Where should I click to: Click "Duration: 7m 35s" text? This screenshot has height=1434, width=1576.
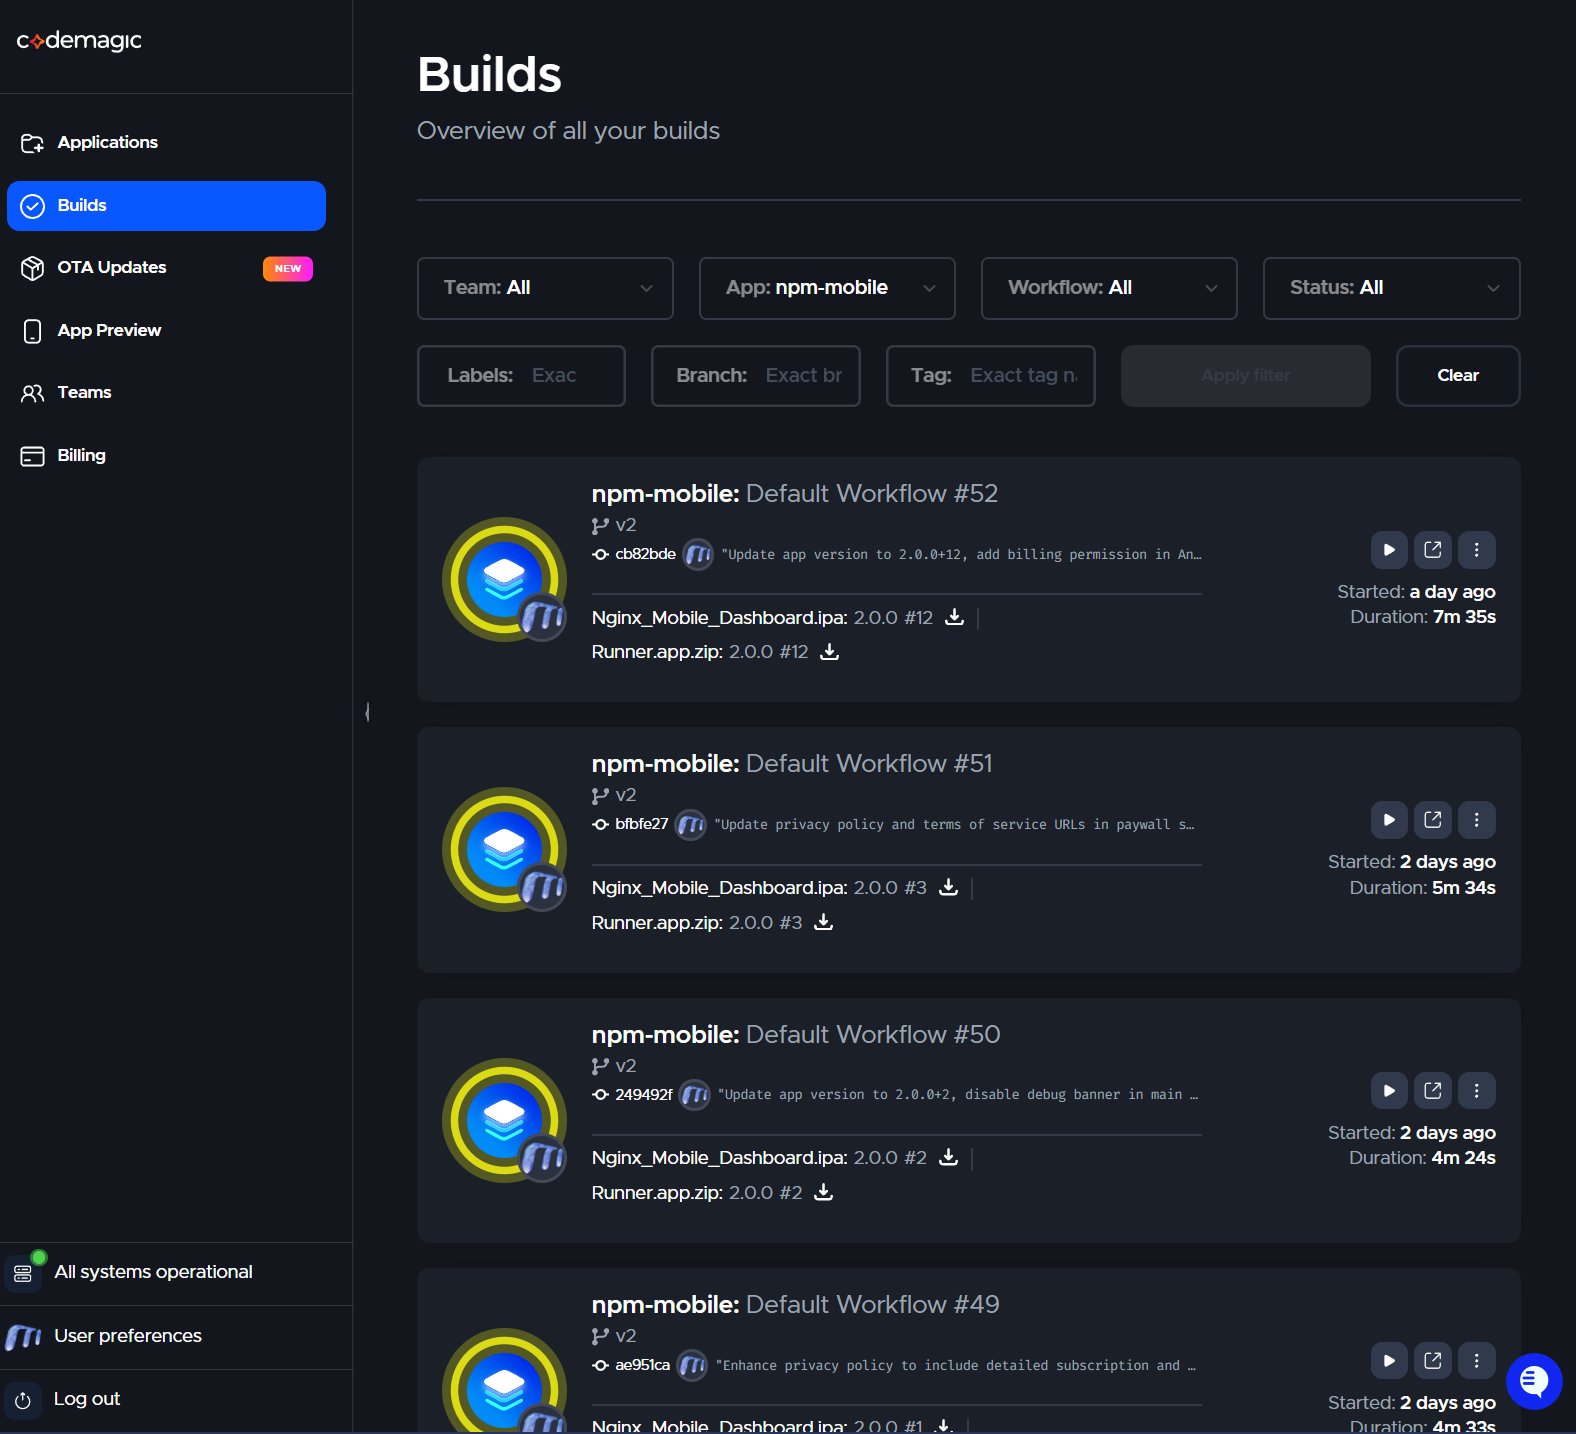[1423, 617]
